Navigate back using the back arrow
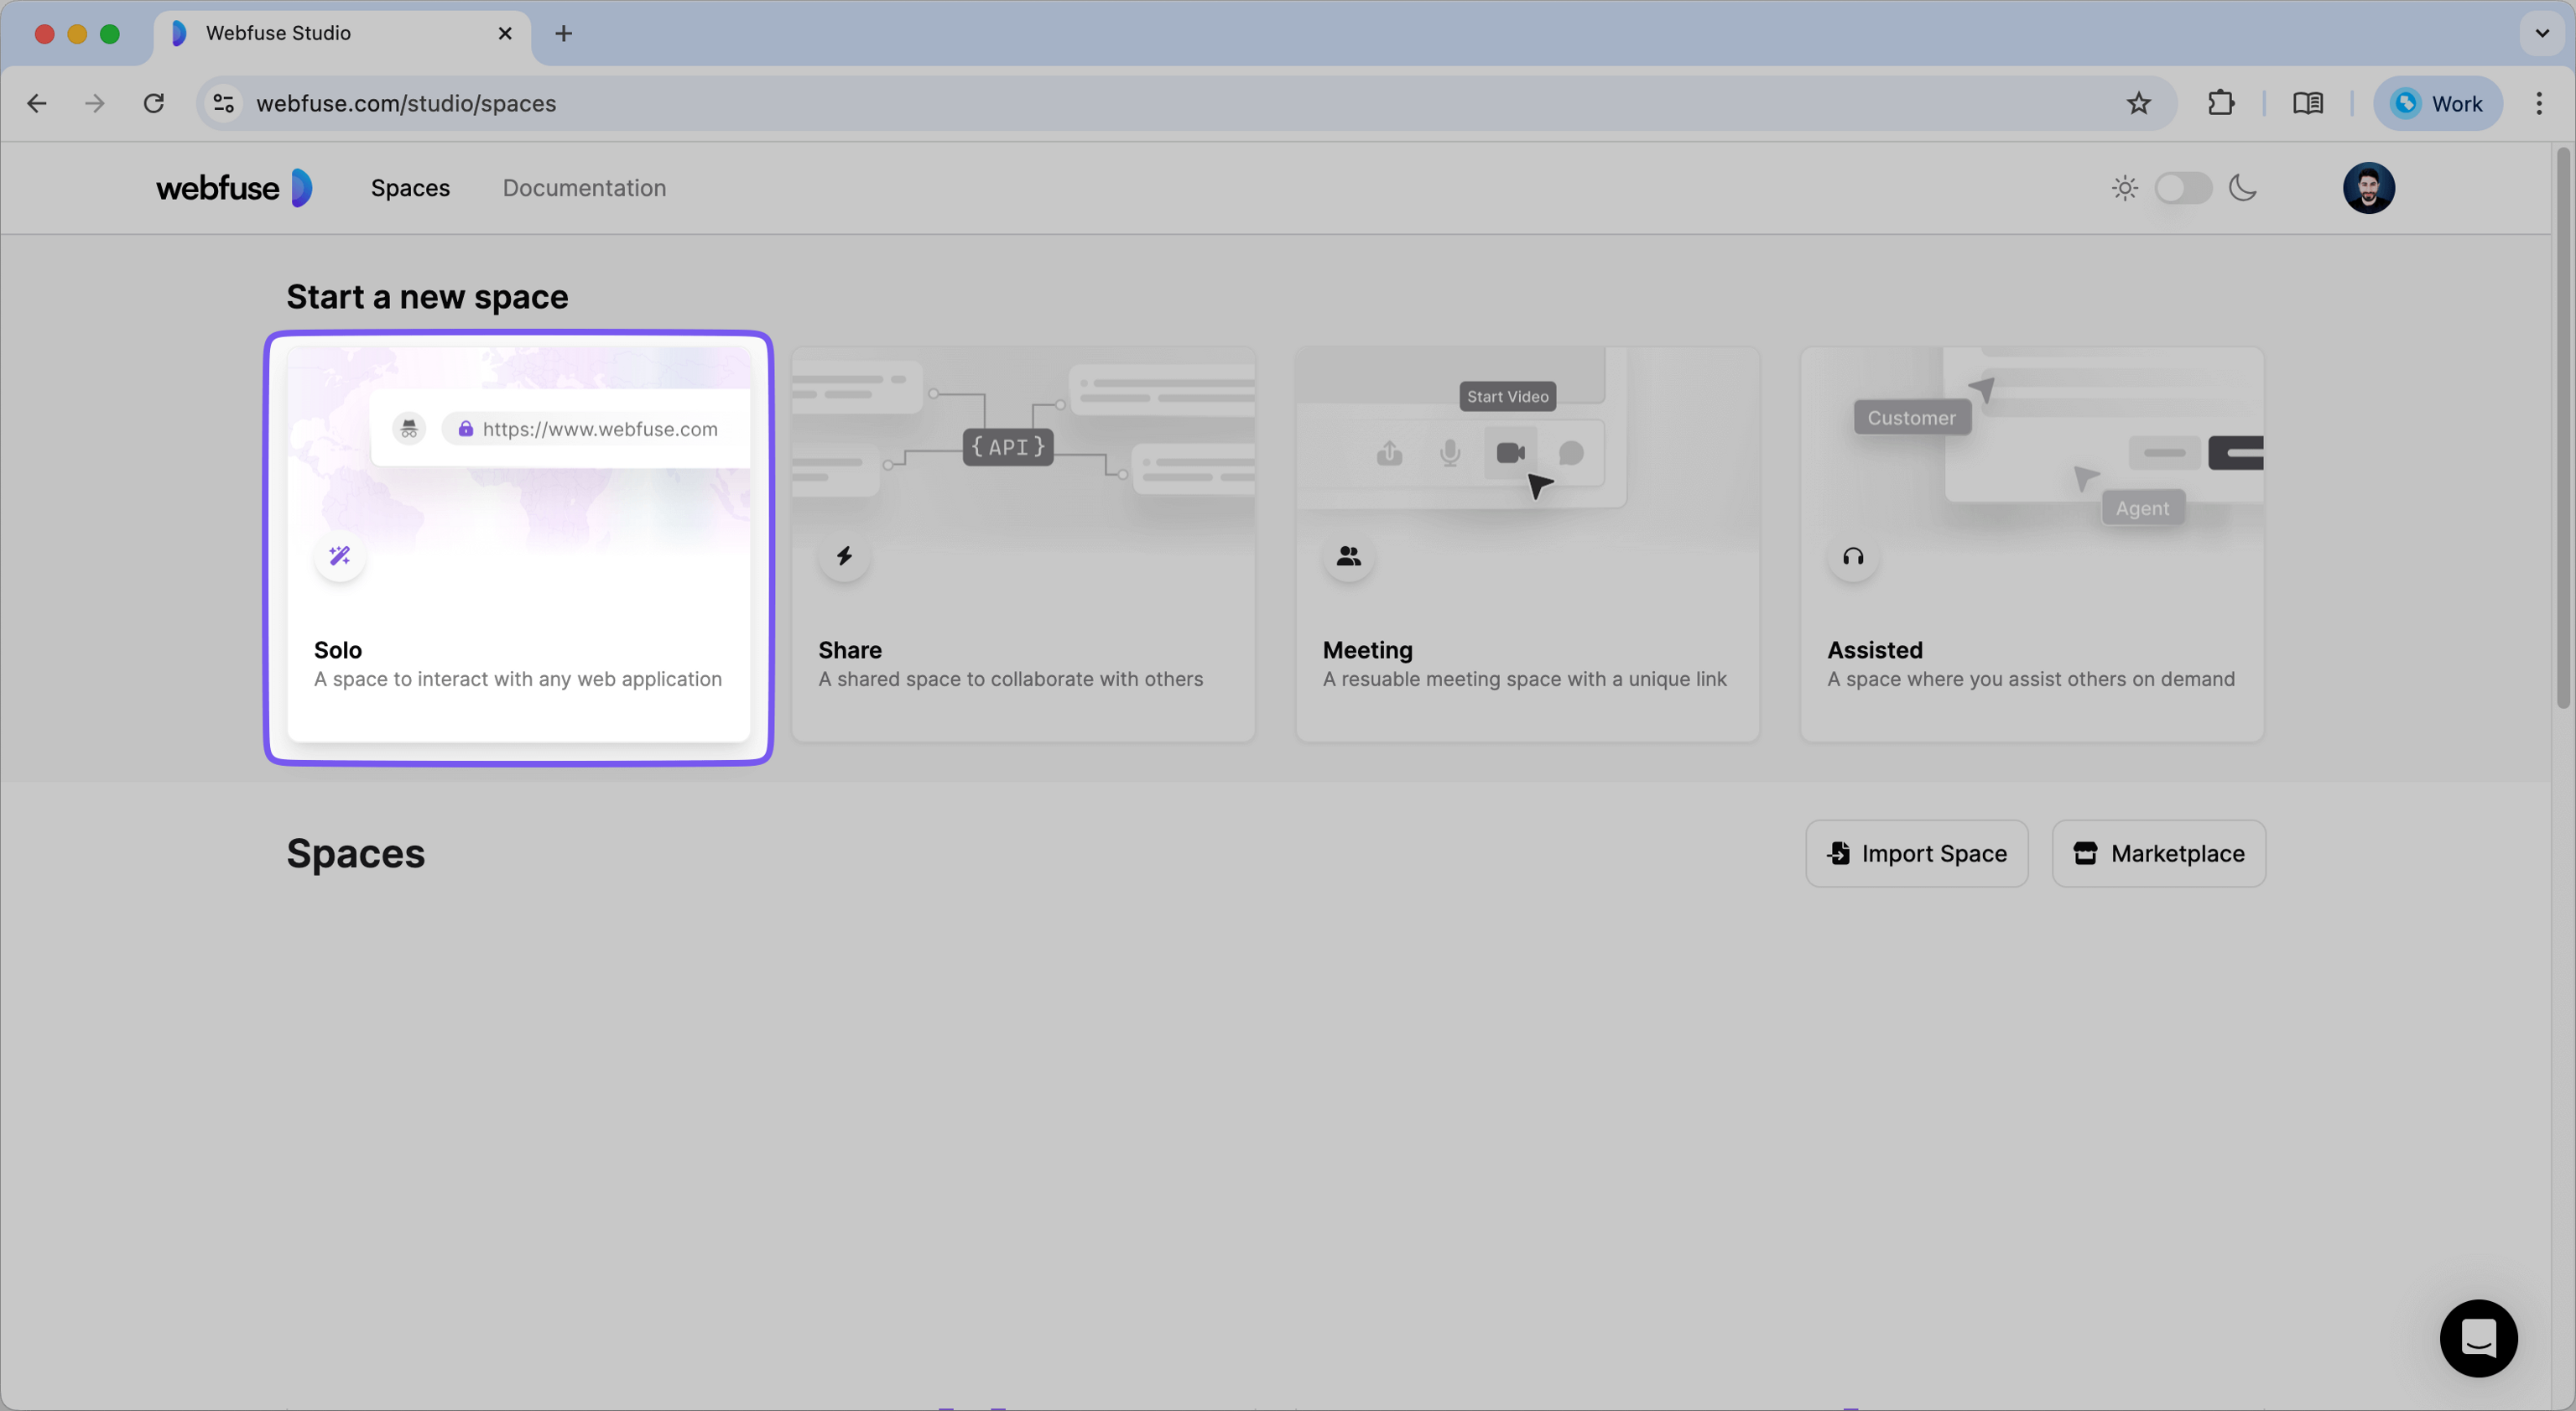Viewport: 2576px width, 1411px height. 37,103
